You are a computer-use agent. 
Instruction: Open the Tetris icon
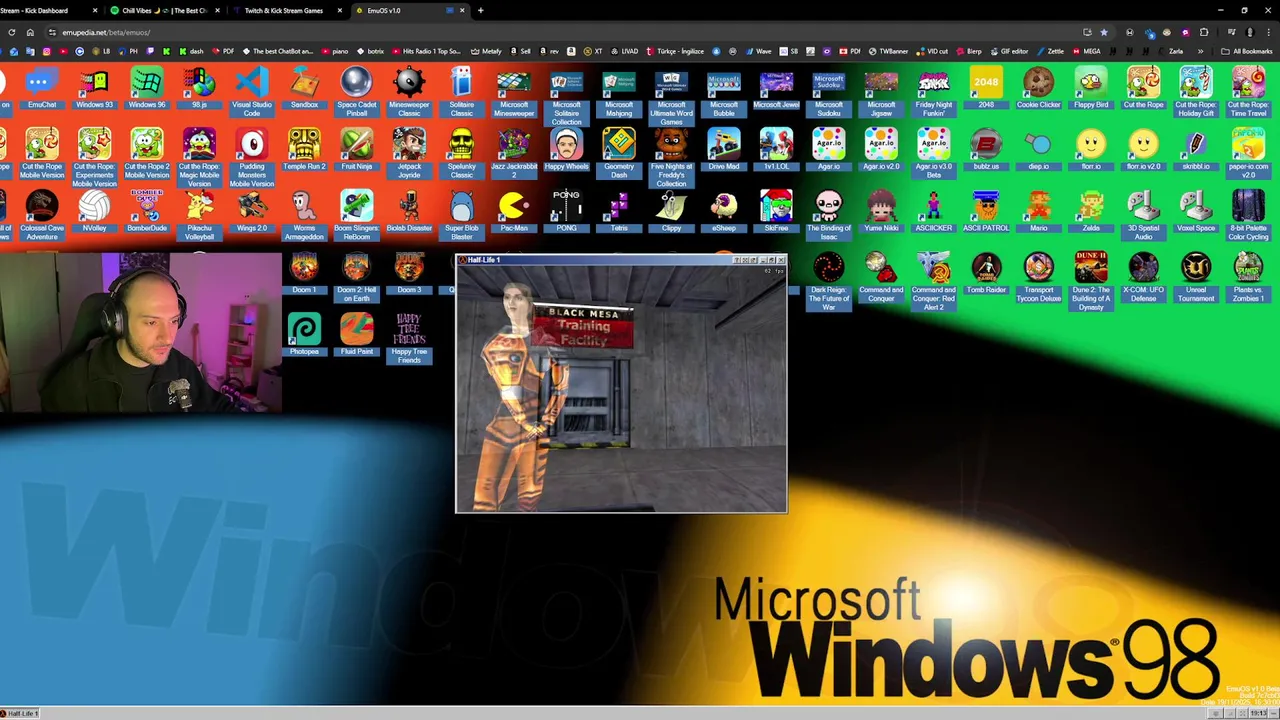(x=619, y=211)
